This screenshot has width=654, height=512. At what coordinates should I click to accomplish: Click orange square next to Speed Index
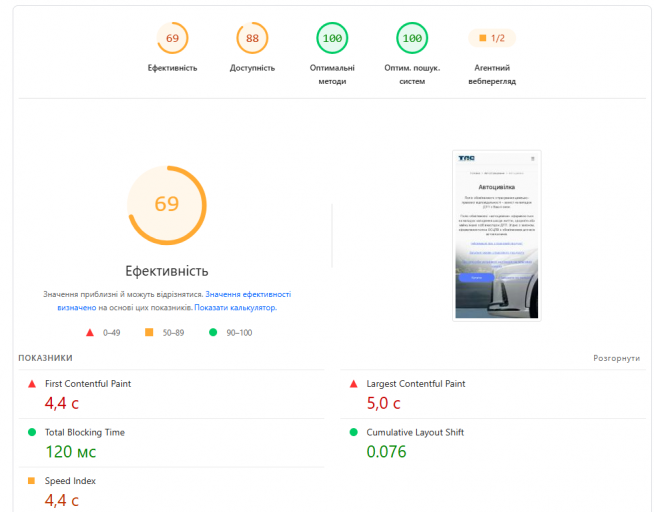pos(31,481)
